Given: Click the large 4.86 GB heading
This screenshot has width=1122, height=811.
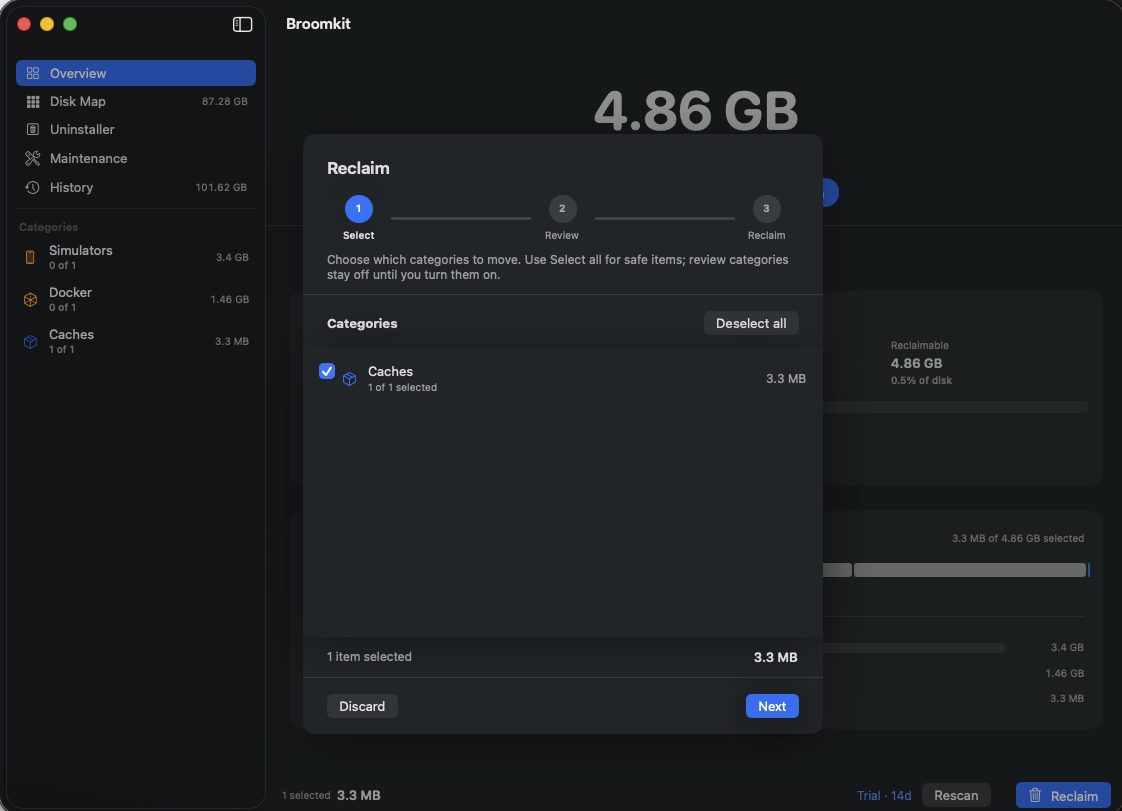Looking at the screenshot, I should point(696,111).
